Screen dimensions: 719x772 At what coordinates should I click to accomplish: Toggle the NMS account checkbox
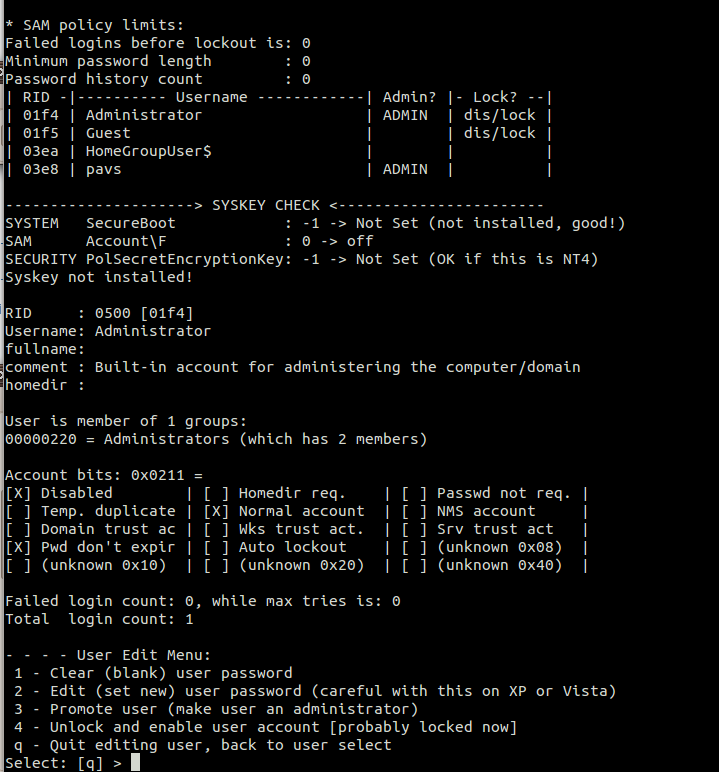click(x=415, y=511)
